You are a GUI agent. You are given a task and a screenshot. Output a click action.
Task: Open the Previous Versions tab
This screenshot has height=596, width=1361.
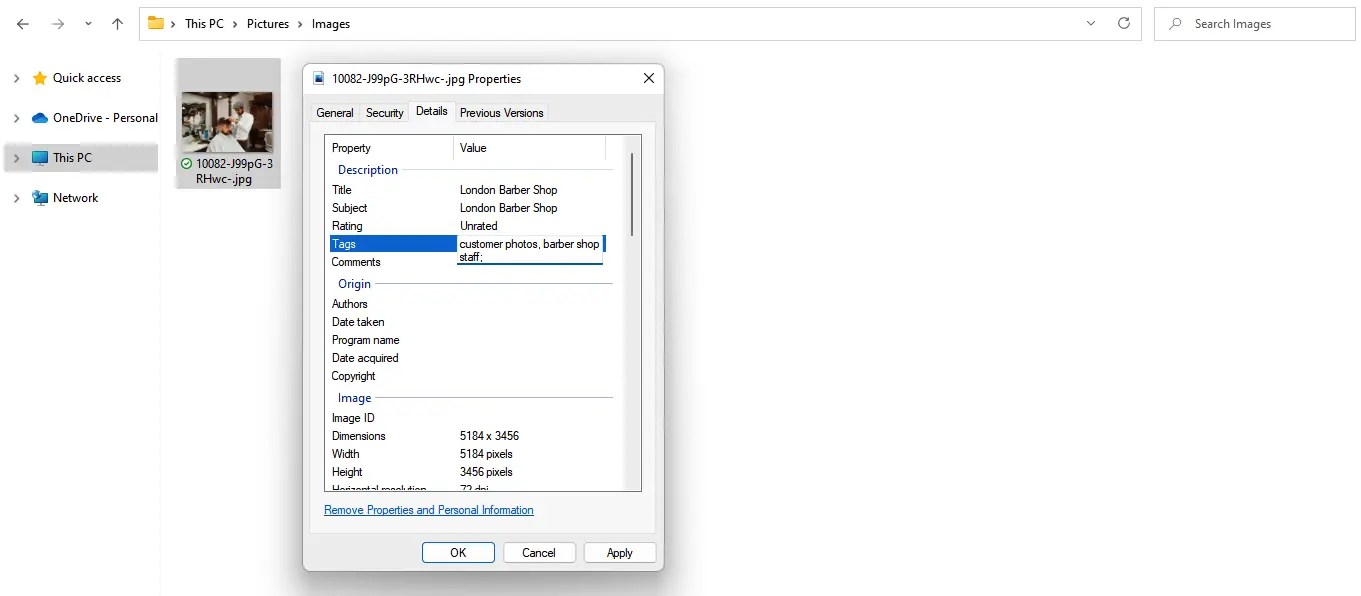(x=501, y=112)
